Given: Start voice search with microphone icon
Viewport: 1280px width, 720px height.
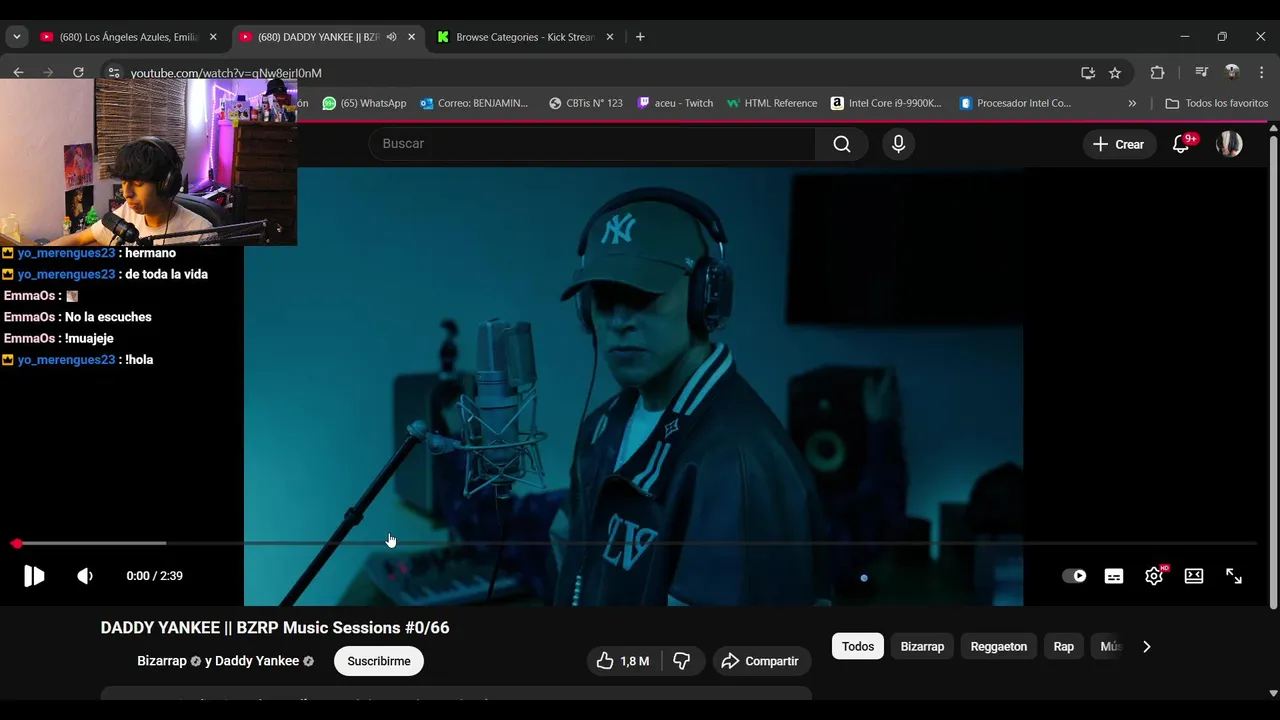Looking at the screenshot, I should coord(898,144).
